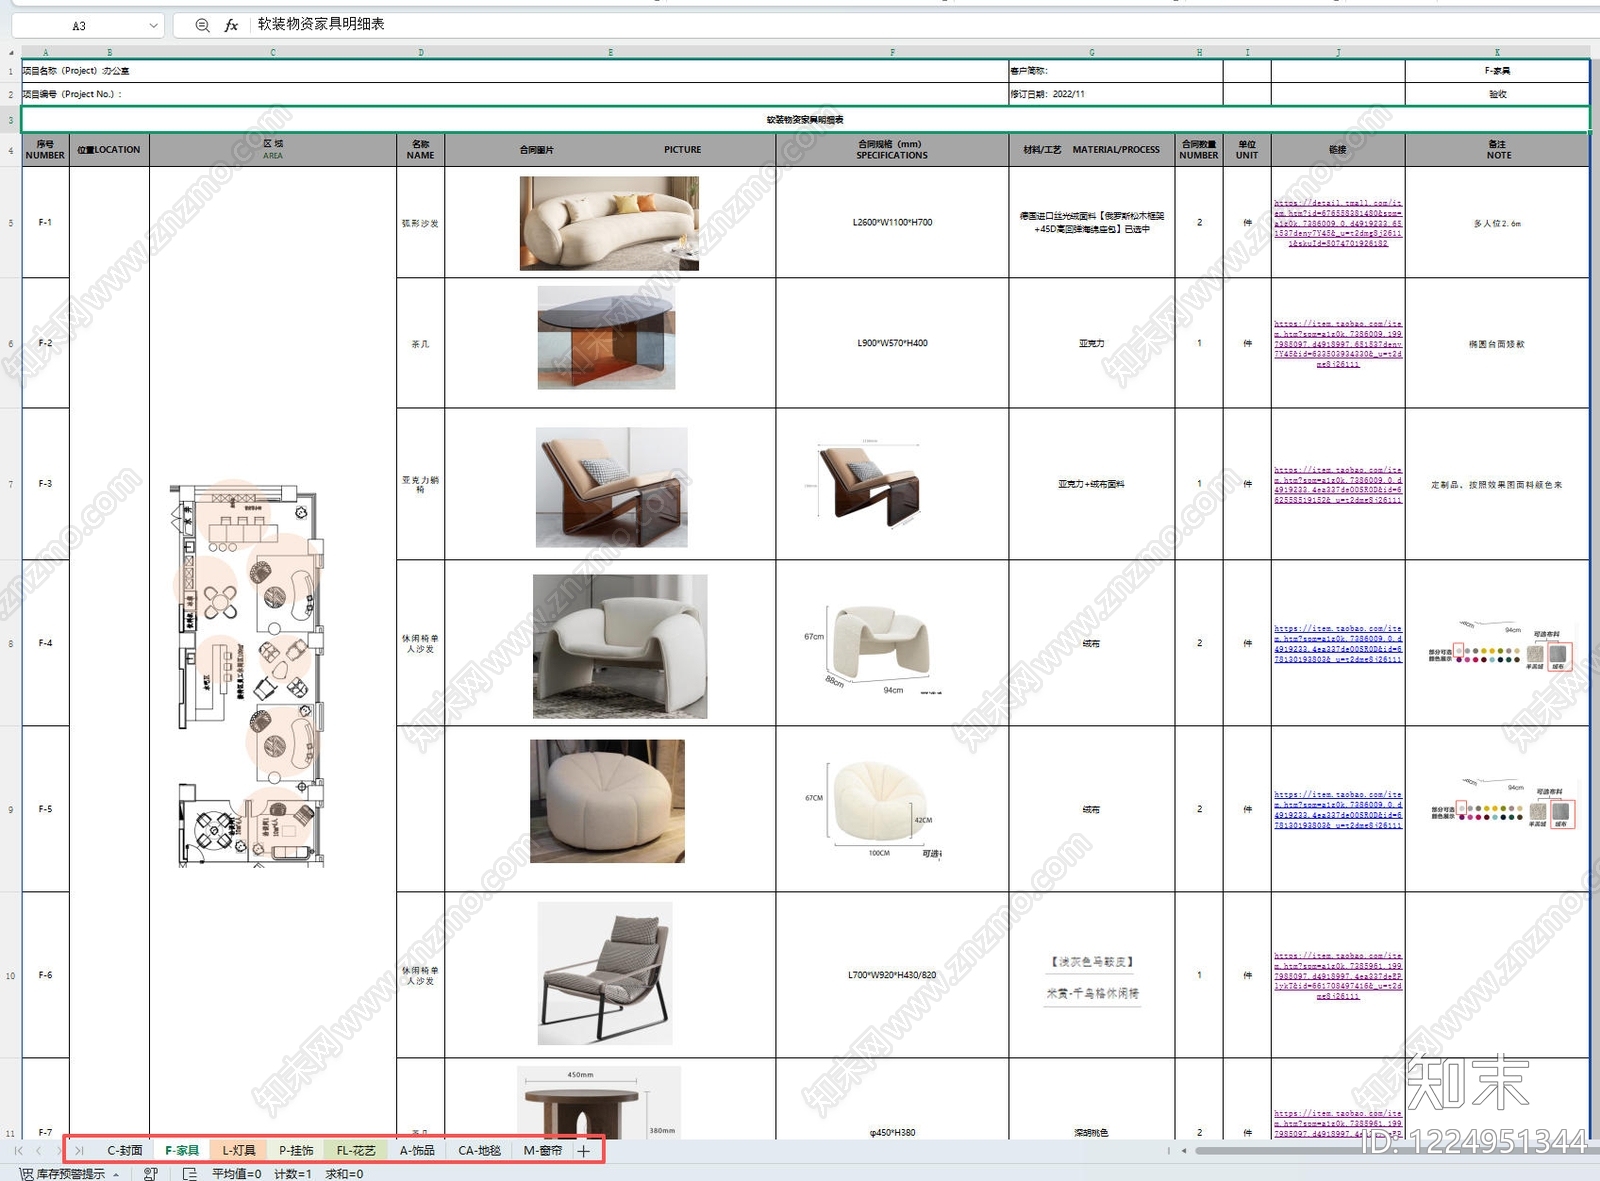The width and height of the screenshot is (1600, 1181).
Task: Expand the 库存预警提示 status bar arrow
Action: (x=116, y=1174)
